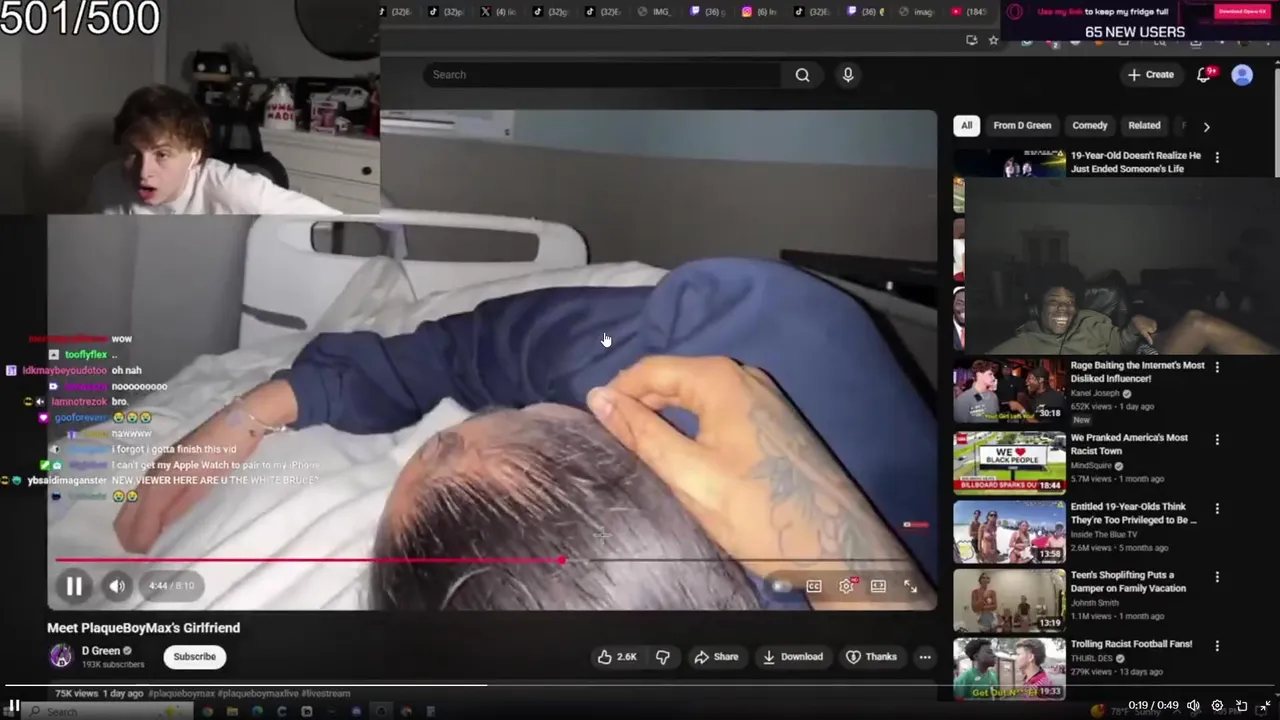
Task: Focus the YouTube search field
Action: click(x=603, y=75)
